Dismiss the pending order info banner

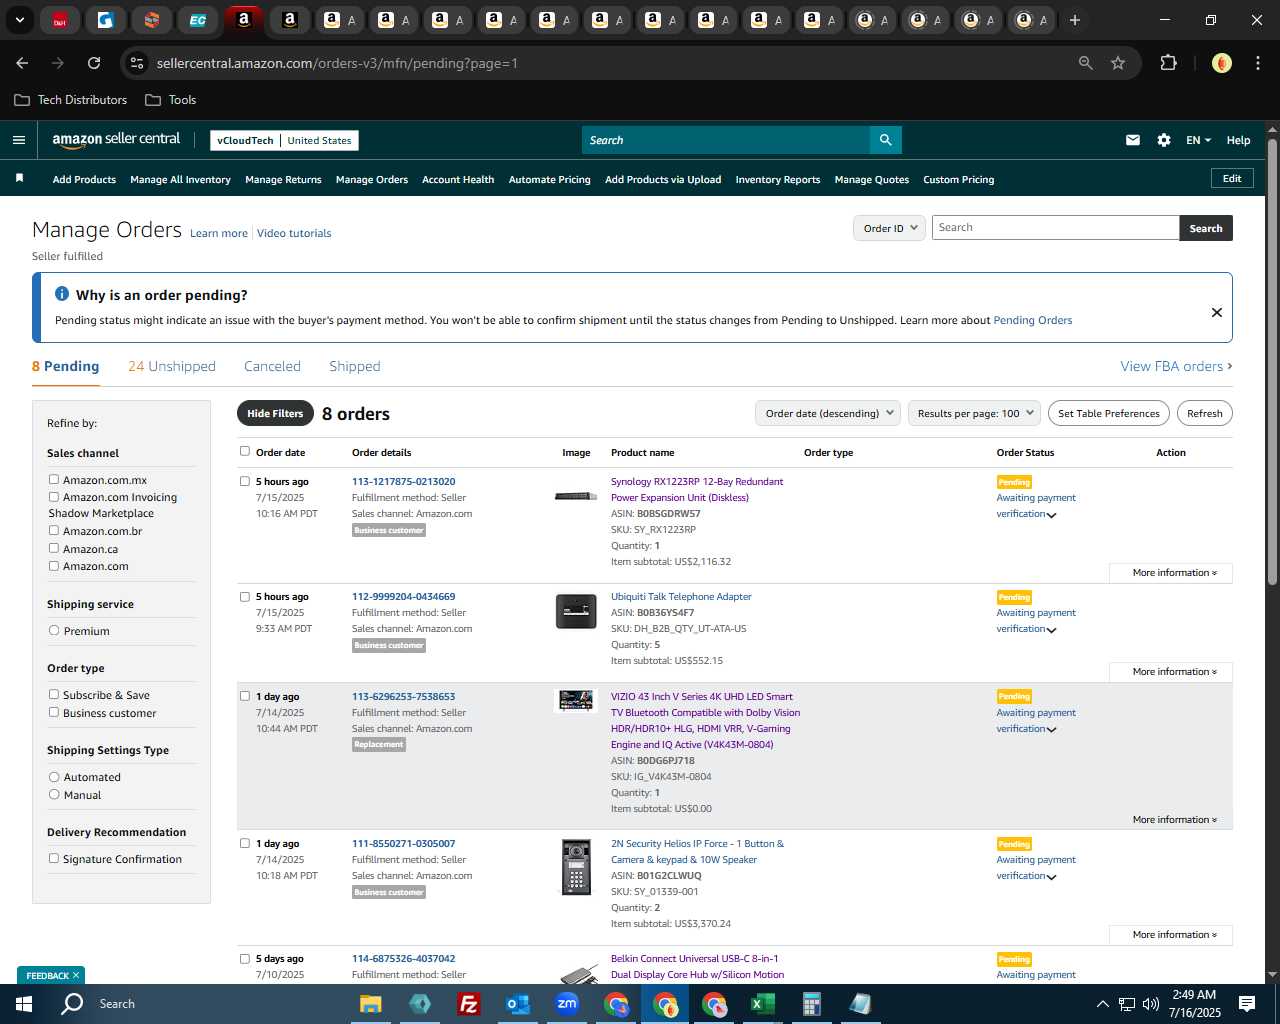pyautogui.click(x=1217, y=312)
